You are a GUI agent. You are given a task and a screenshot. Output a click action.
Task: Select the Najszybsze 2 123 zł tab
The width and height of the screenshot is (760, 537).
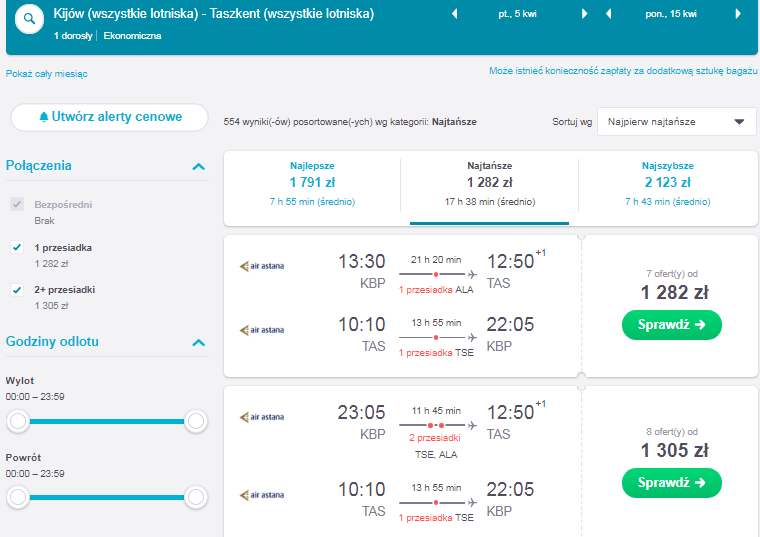667,184
